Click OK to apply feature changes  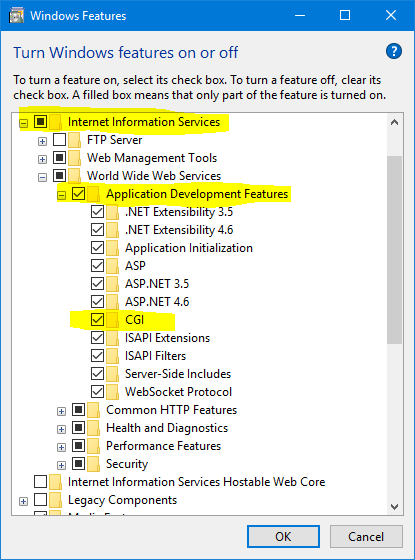(x=283, y=536)
